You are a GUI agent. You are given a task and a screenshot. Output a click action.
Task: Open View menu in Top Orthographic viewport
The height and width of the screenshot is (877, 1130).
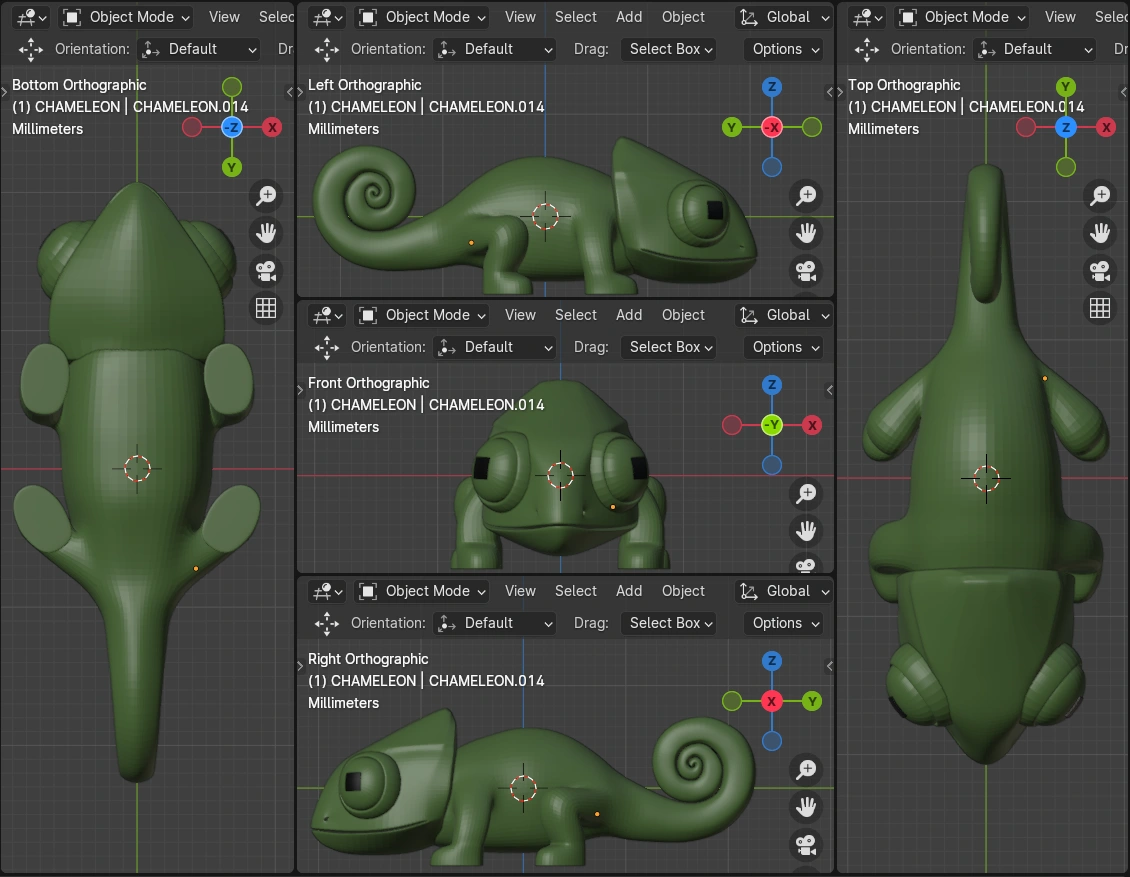tap(1060, 17)
